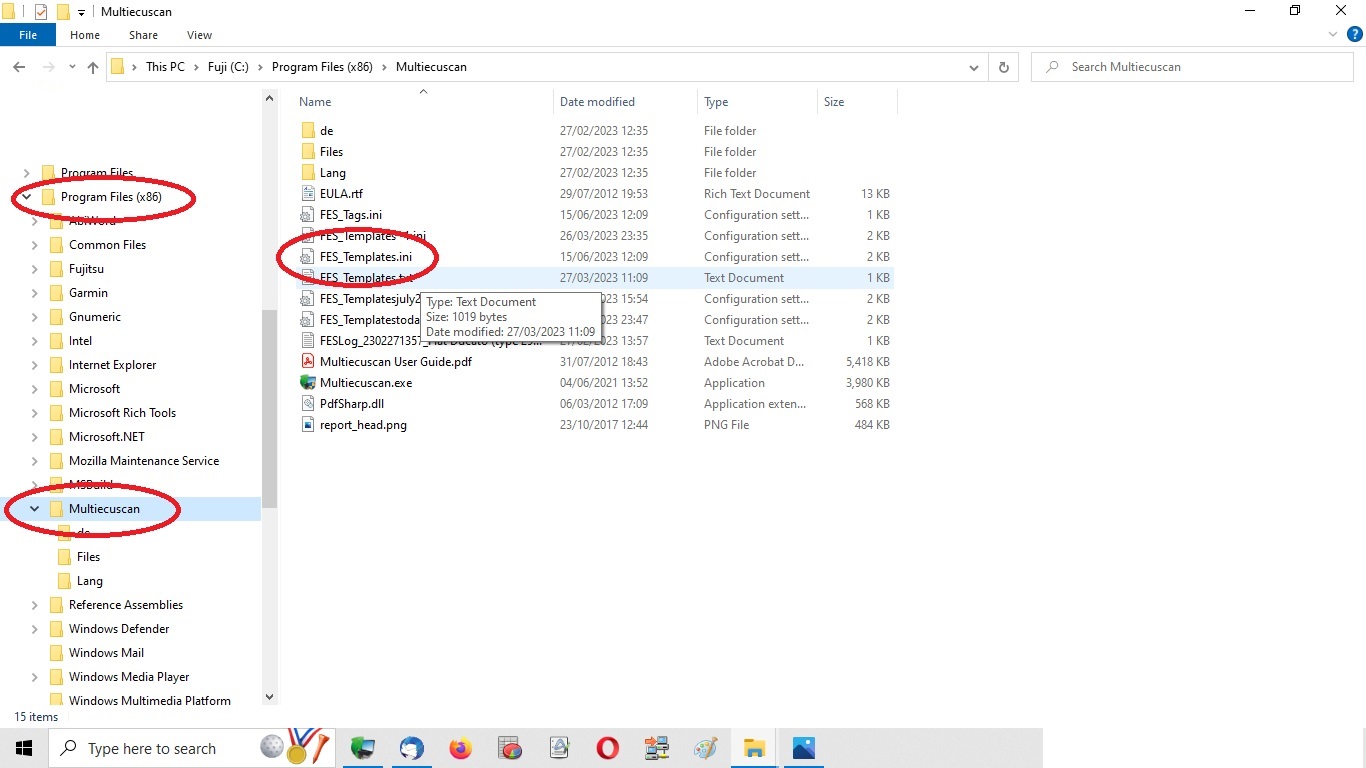Click the Windows Mail folder icon in tree
The image size is (1366, 768).
point(56,653)
